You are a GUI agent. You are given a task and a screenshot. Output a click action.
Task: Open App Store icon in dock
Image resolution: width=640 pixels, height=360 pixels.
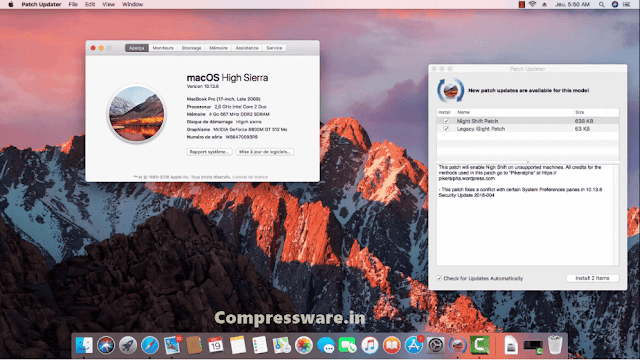click(414, 345)
